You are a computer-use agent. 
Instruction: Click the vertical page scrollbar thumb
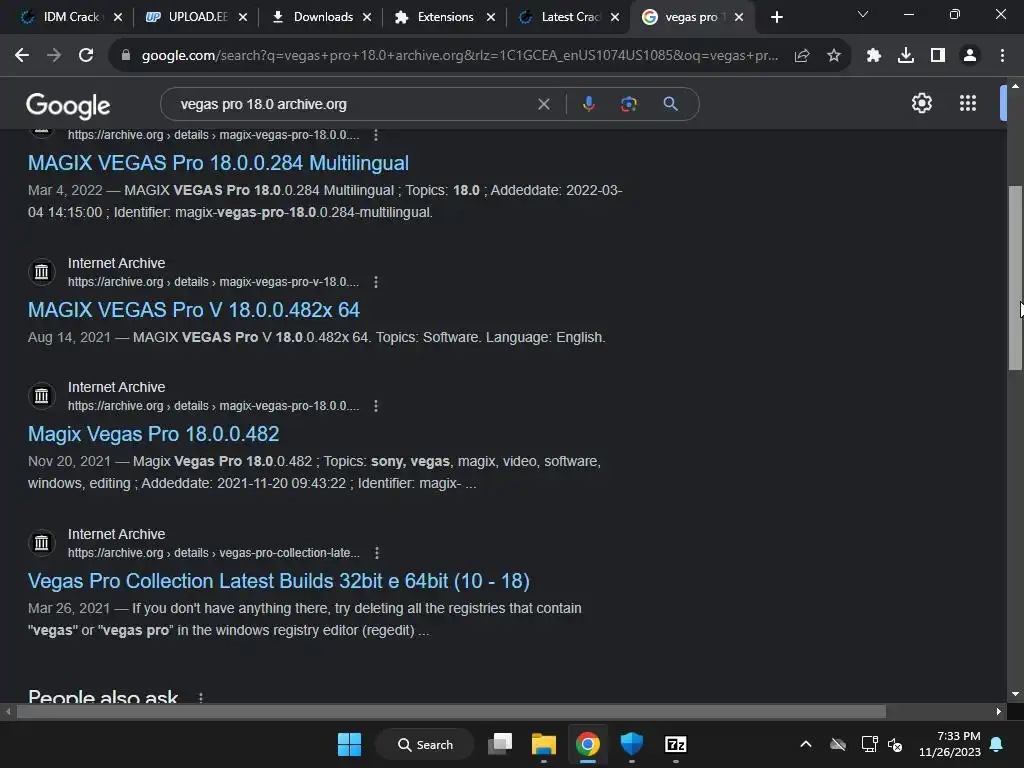click(1015, 278)
